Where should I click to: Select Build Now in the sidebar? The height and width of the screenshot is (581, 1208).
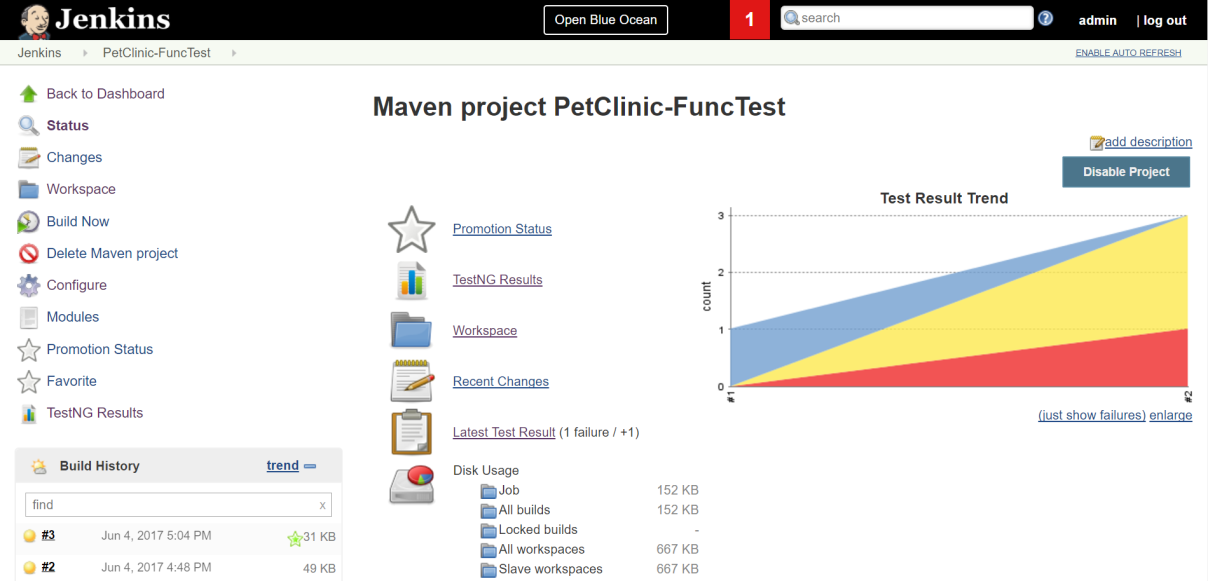point(78,222)
